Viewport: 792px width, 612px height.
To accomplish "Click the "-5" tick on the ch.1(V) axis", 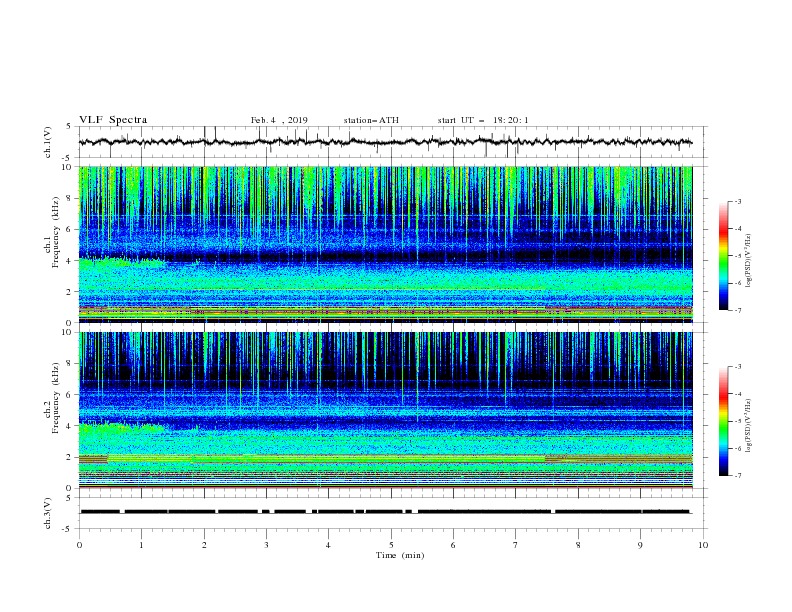I will [x=68, y=158].
